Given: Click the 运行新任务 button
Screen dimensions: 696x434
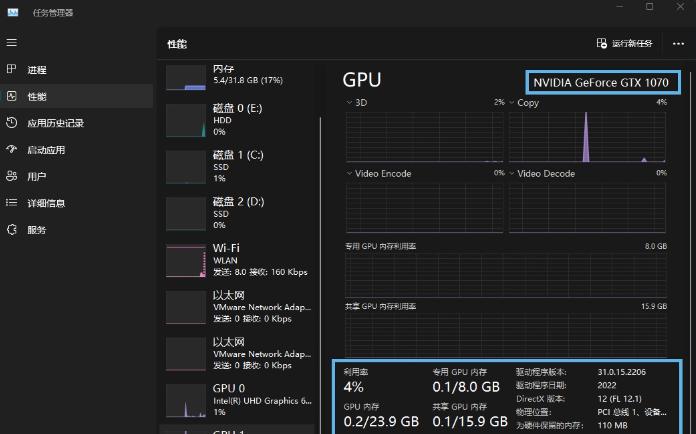Looking at the screenshot, I should 625,43.
